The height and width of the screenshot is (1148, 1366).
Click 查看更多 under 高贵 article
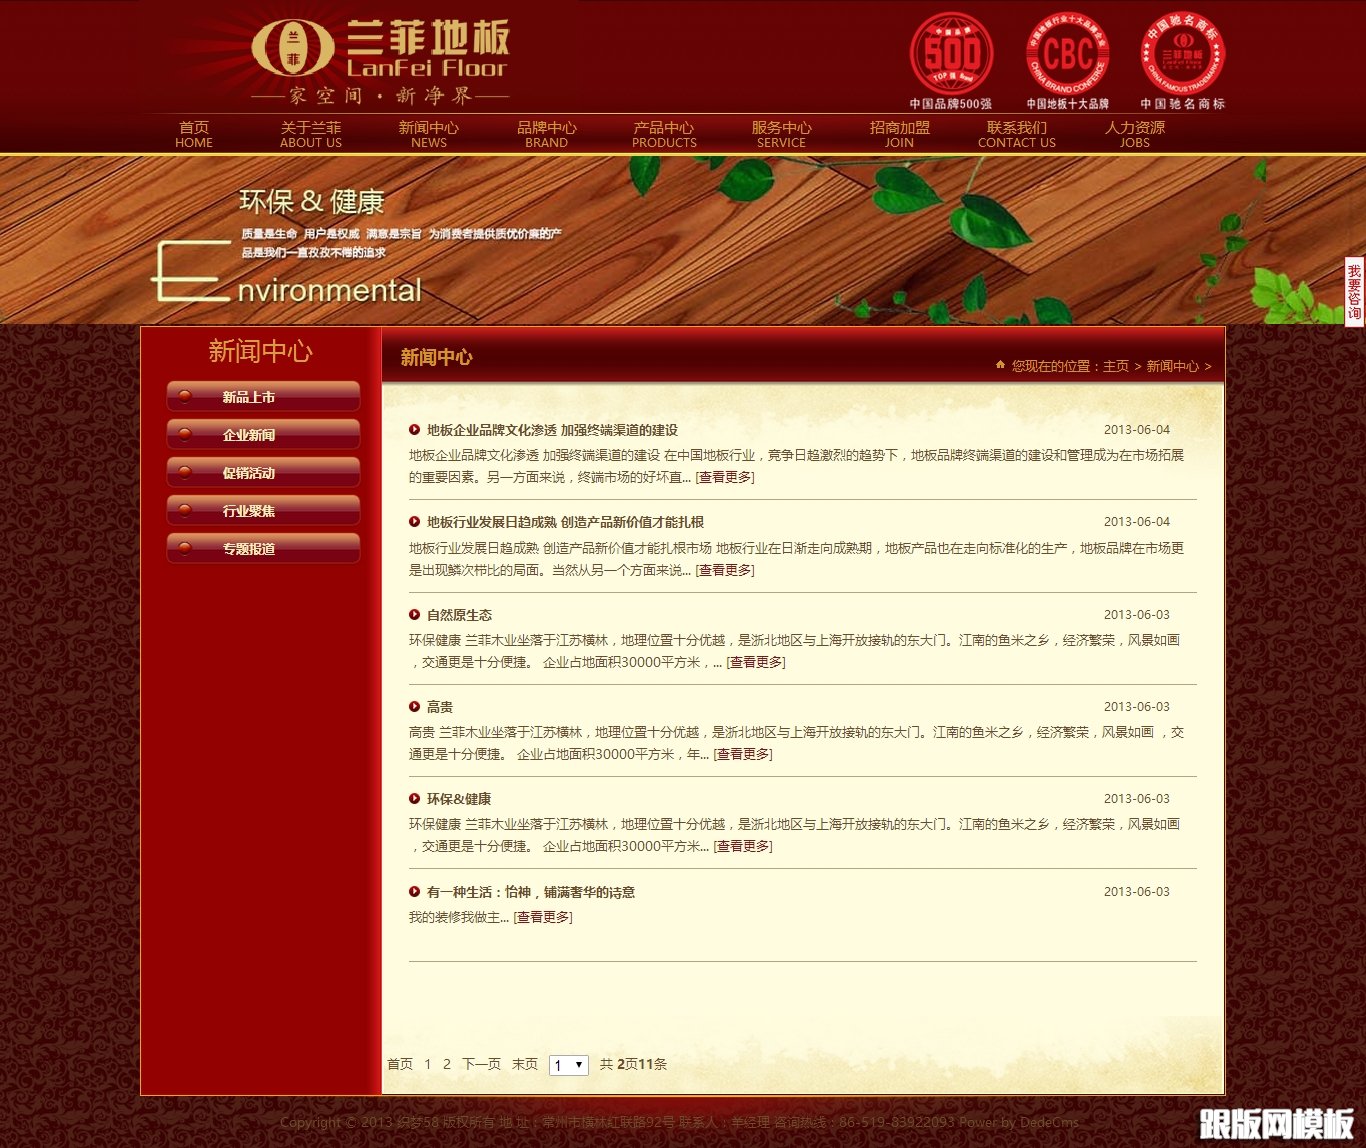(743, 754)
